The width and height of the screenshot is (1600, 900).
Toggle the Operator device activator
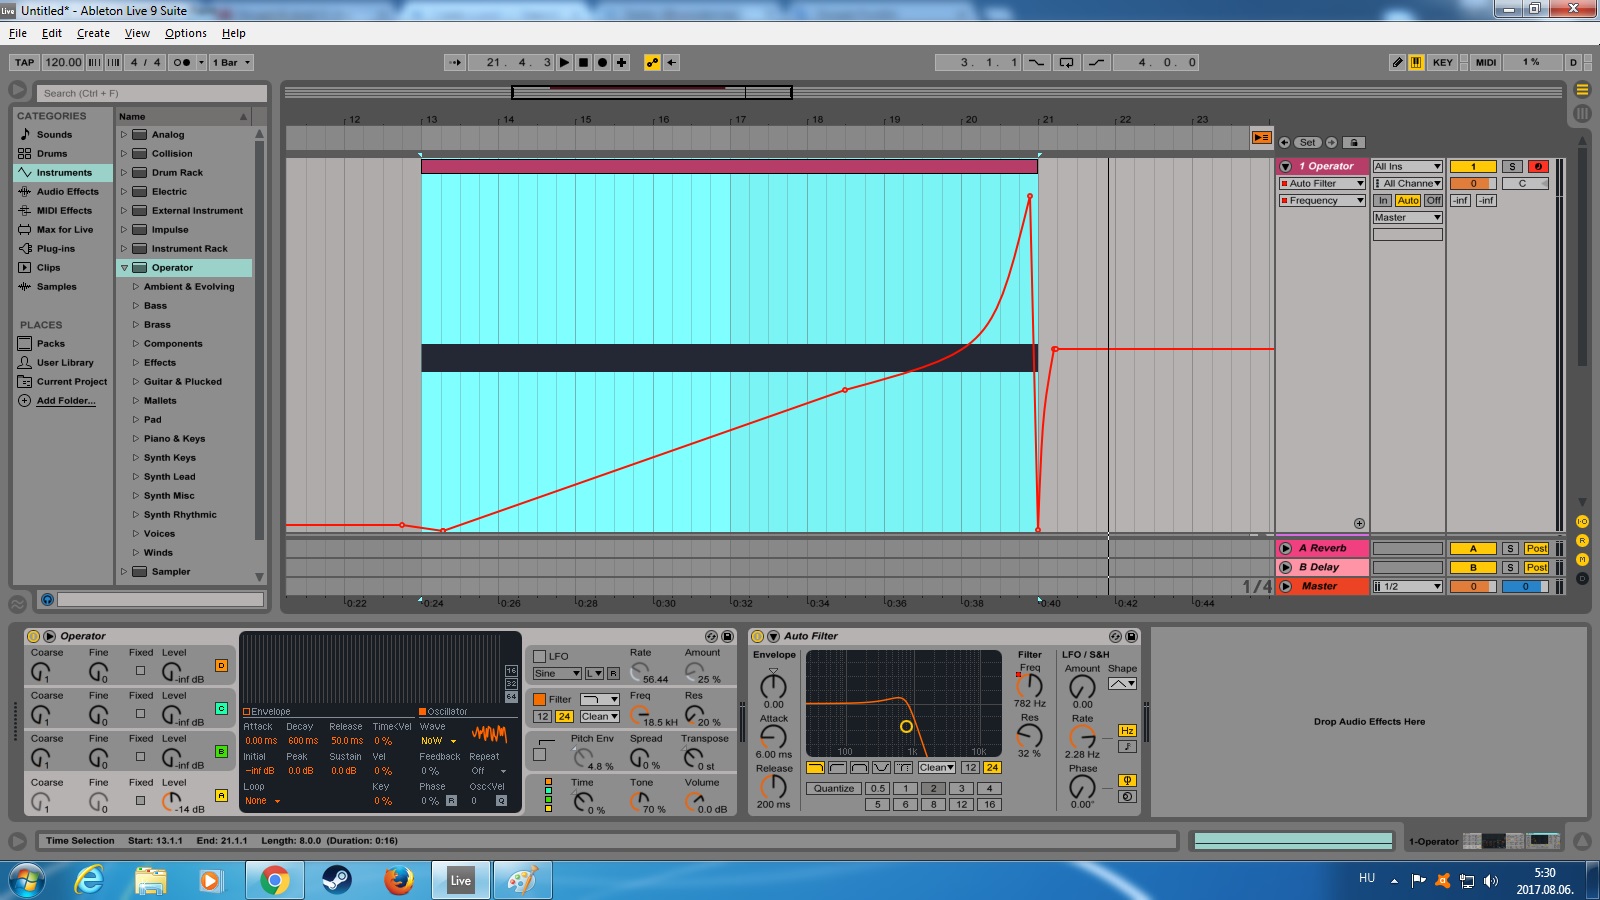pos(33,636)
